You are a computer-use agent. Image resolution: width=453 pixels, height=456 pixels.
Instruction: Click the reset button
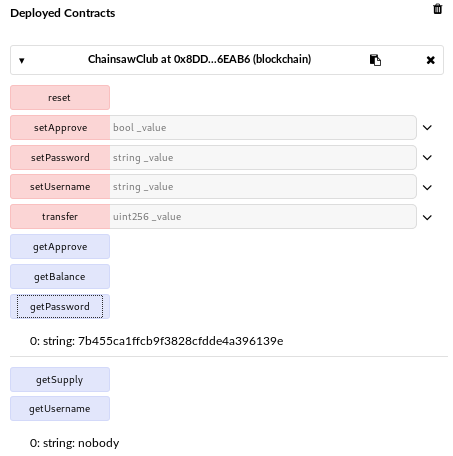60,97
